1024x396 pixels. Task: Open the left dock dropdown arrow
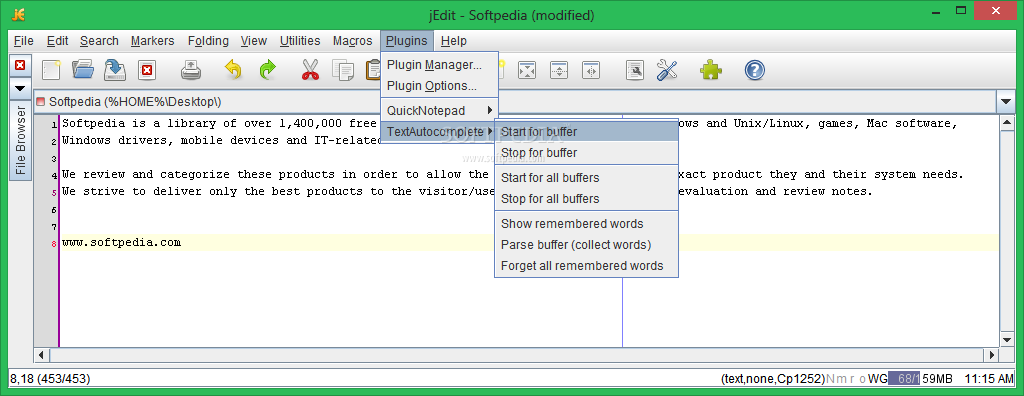click(20, 88)
